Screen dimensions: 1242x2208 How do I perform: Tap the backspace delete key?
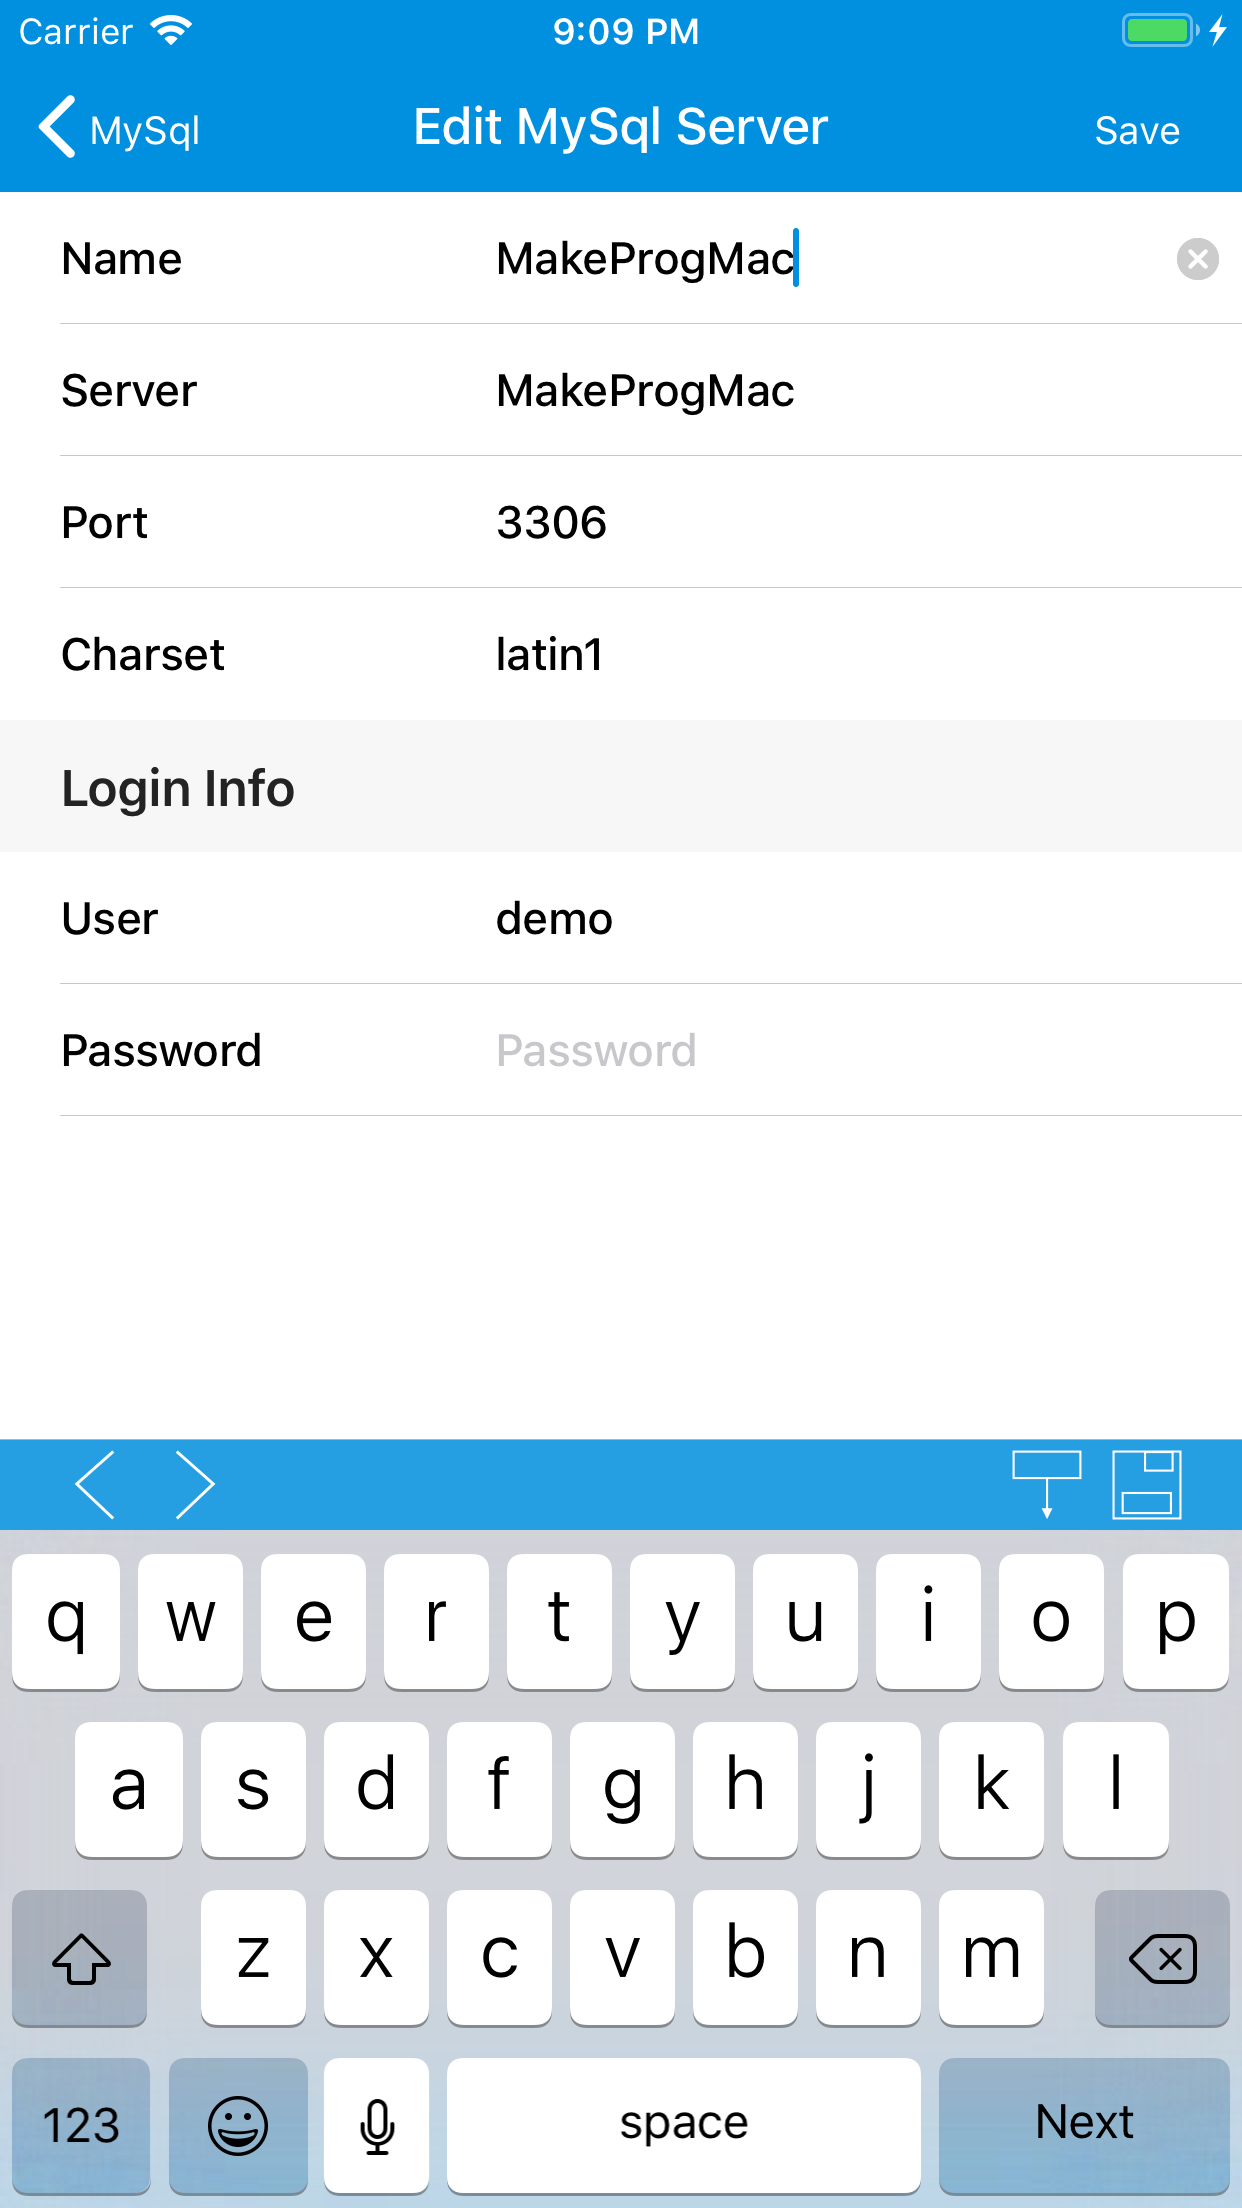[1162, 1957]
